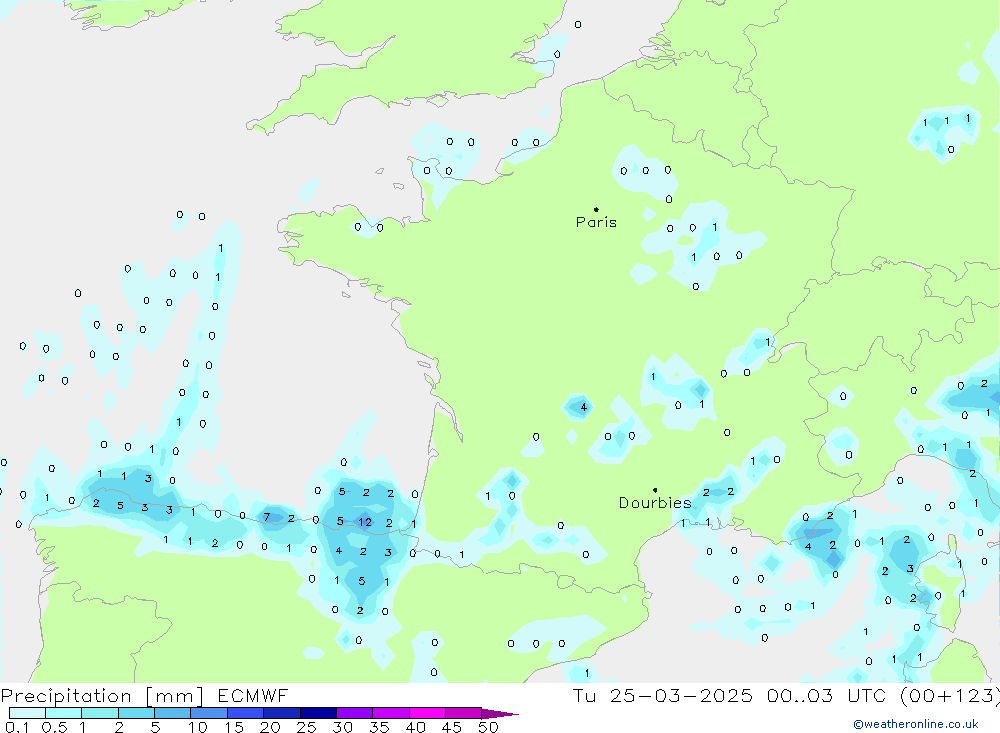Pick the 40–45 mm legend color swatch

[x=427, y=713]
